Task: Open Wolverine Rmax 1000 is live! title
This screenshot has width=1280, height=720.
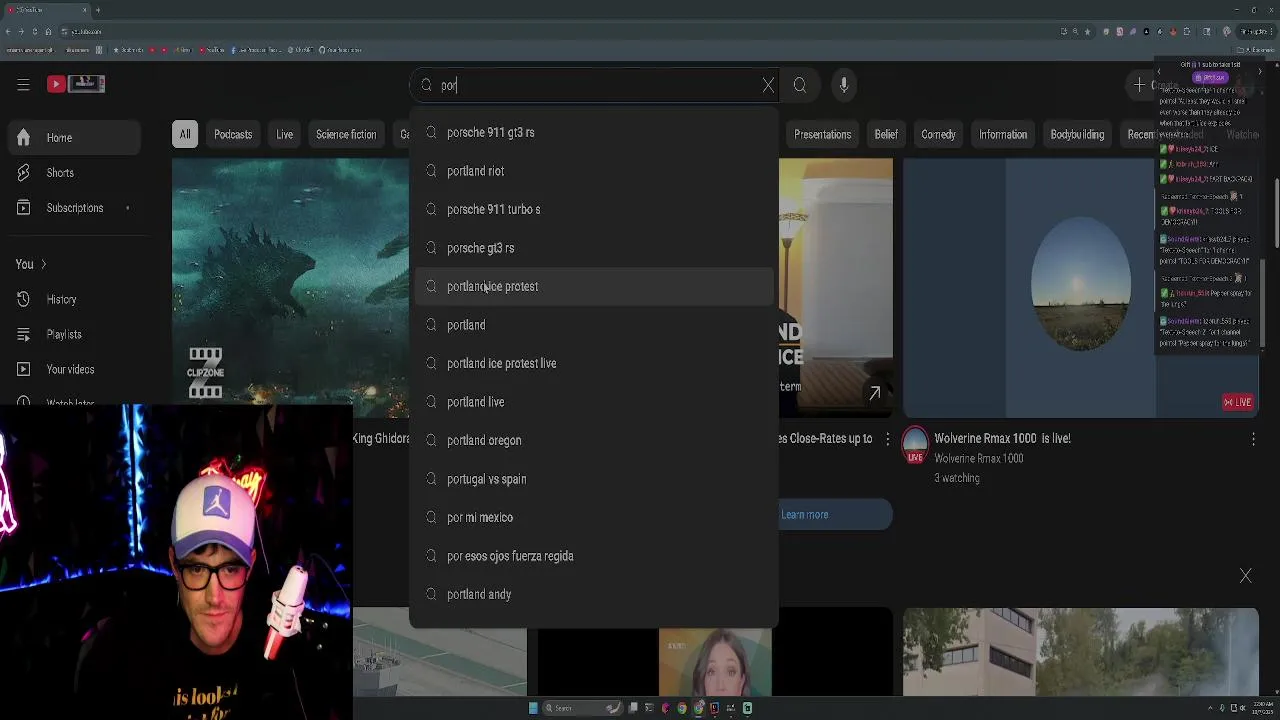Action: coord(1002,438)
